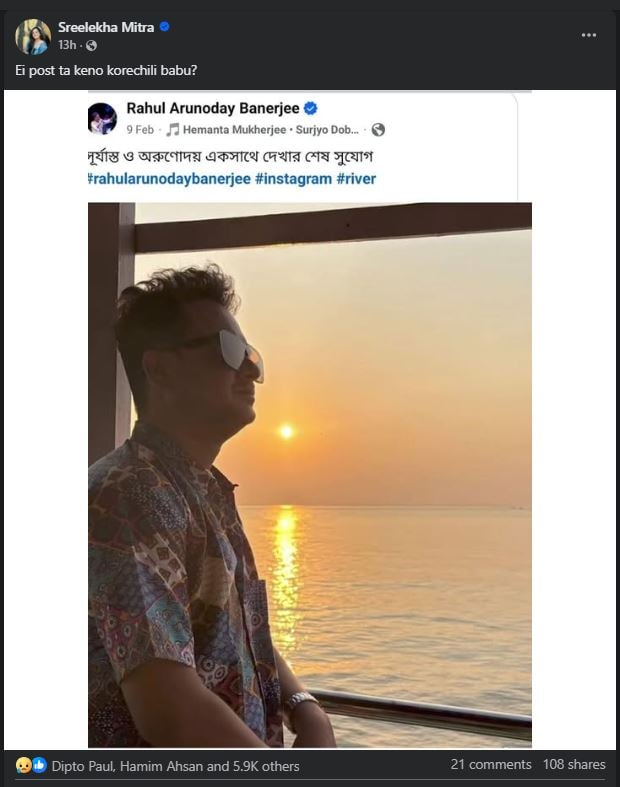Viewport: 620px width, 787px height.
Task: Click the public globe icon beside 13h
Action: tap(91, 45)
